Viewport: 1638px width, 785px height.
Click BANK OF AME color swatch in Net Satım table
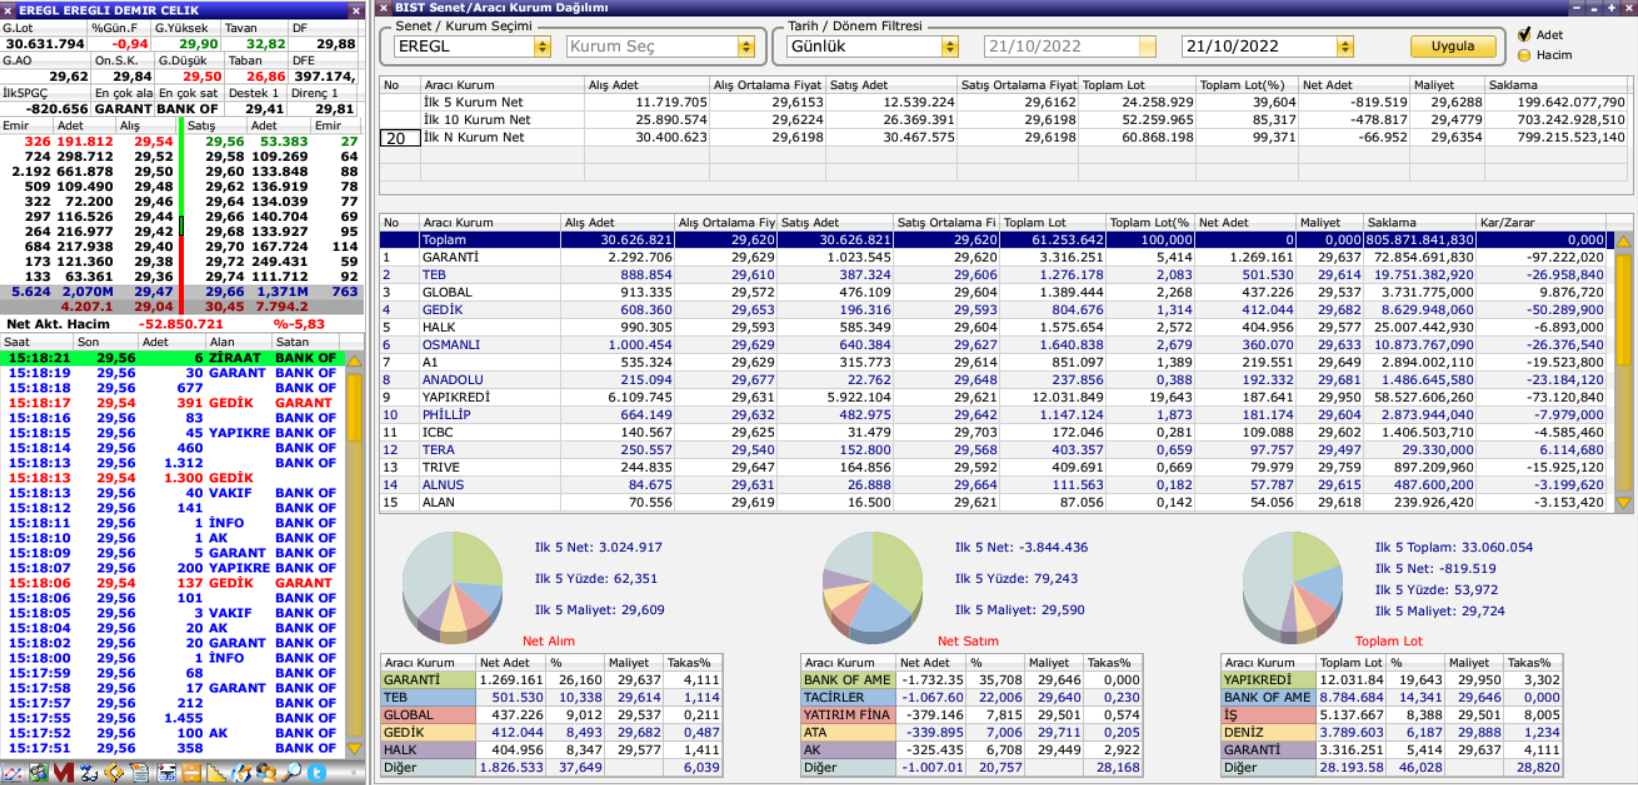click(x=848, y=680)
